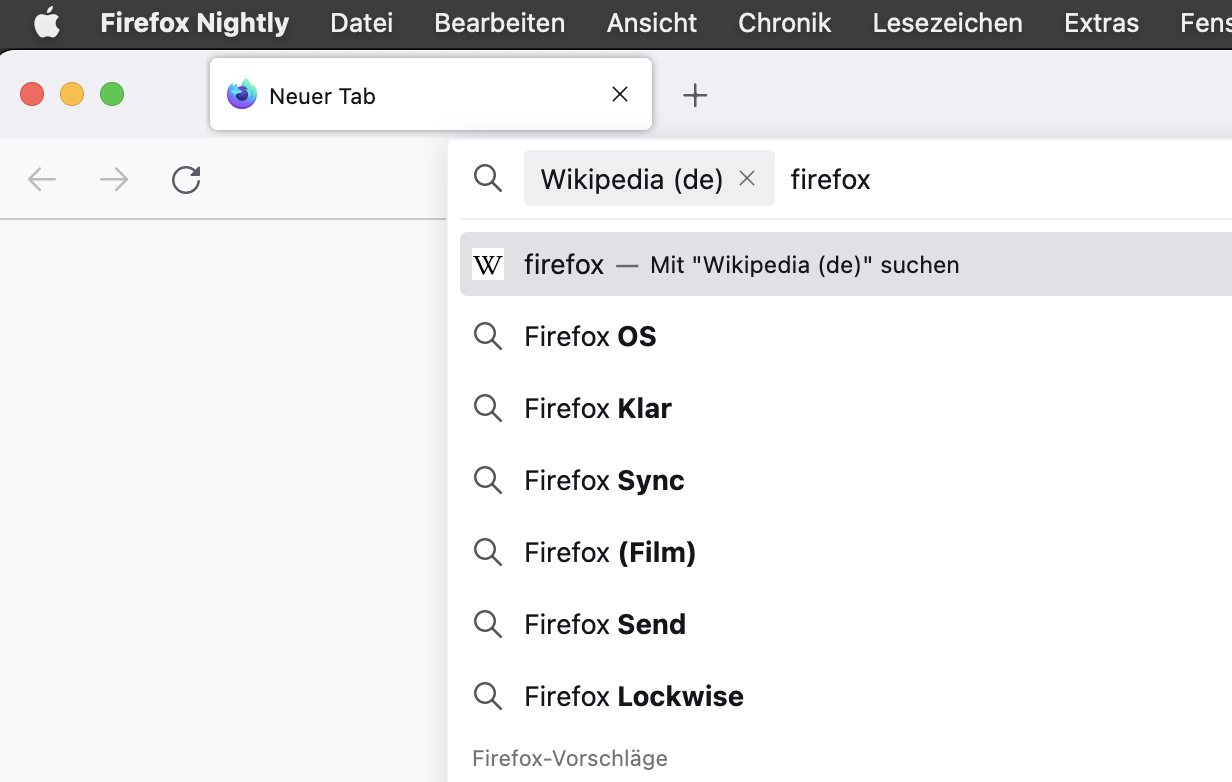Click the back navigation arrow
Screen dimensions: 1232x782
tap(42, 180)
